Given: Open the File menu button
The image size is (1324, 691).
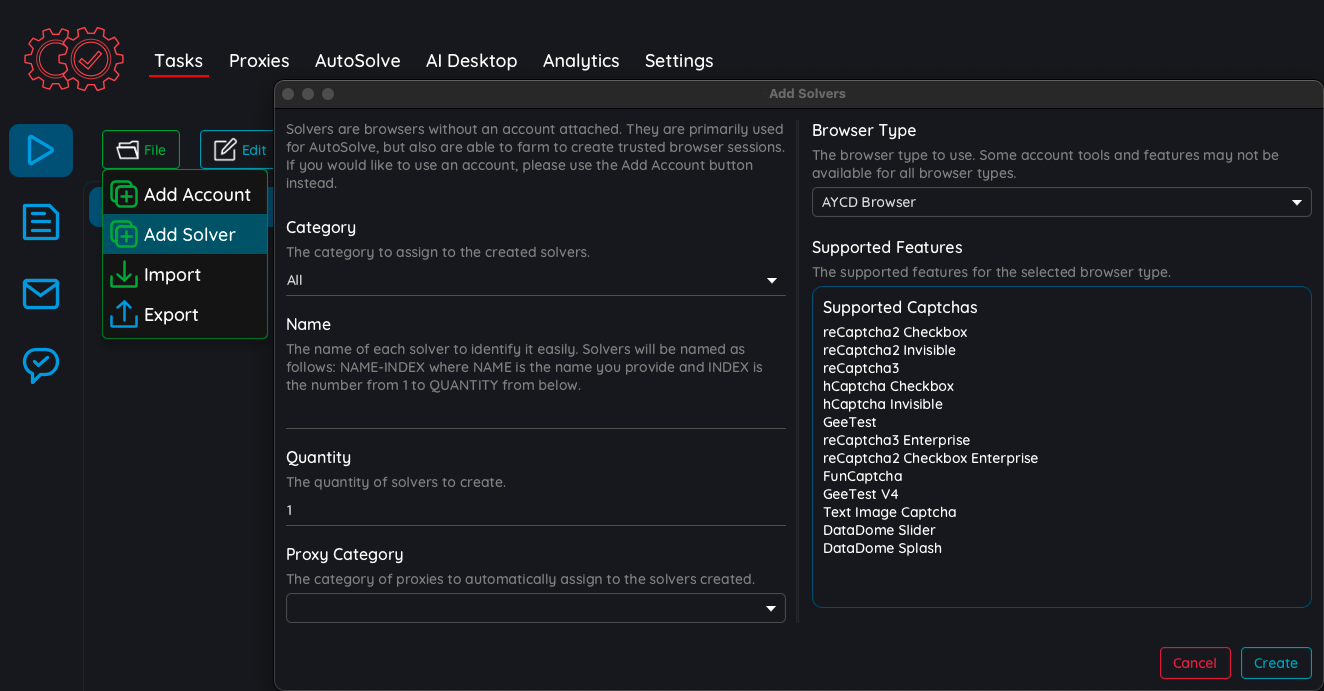Looking at the screenshot, I should pos(141,150).
